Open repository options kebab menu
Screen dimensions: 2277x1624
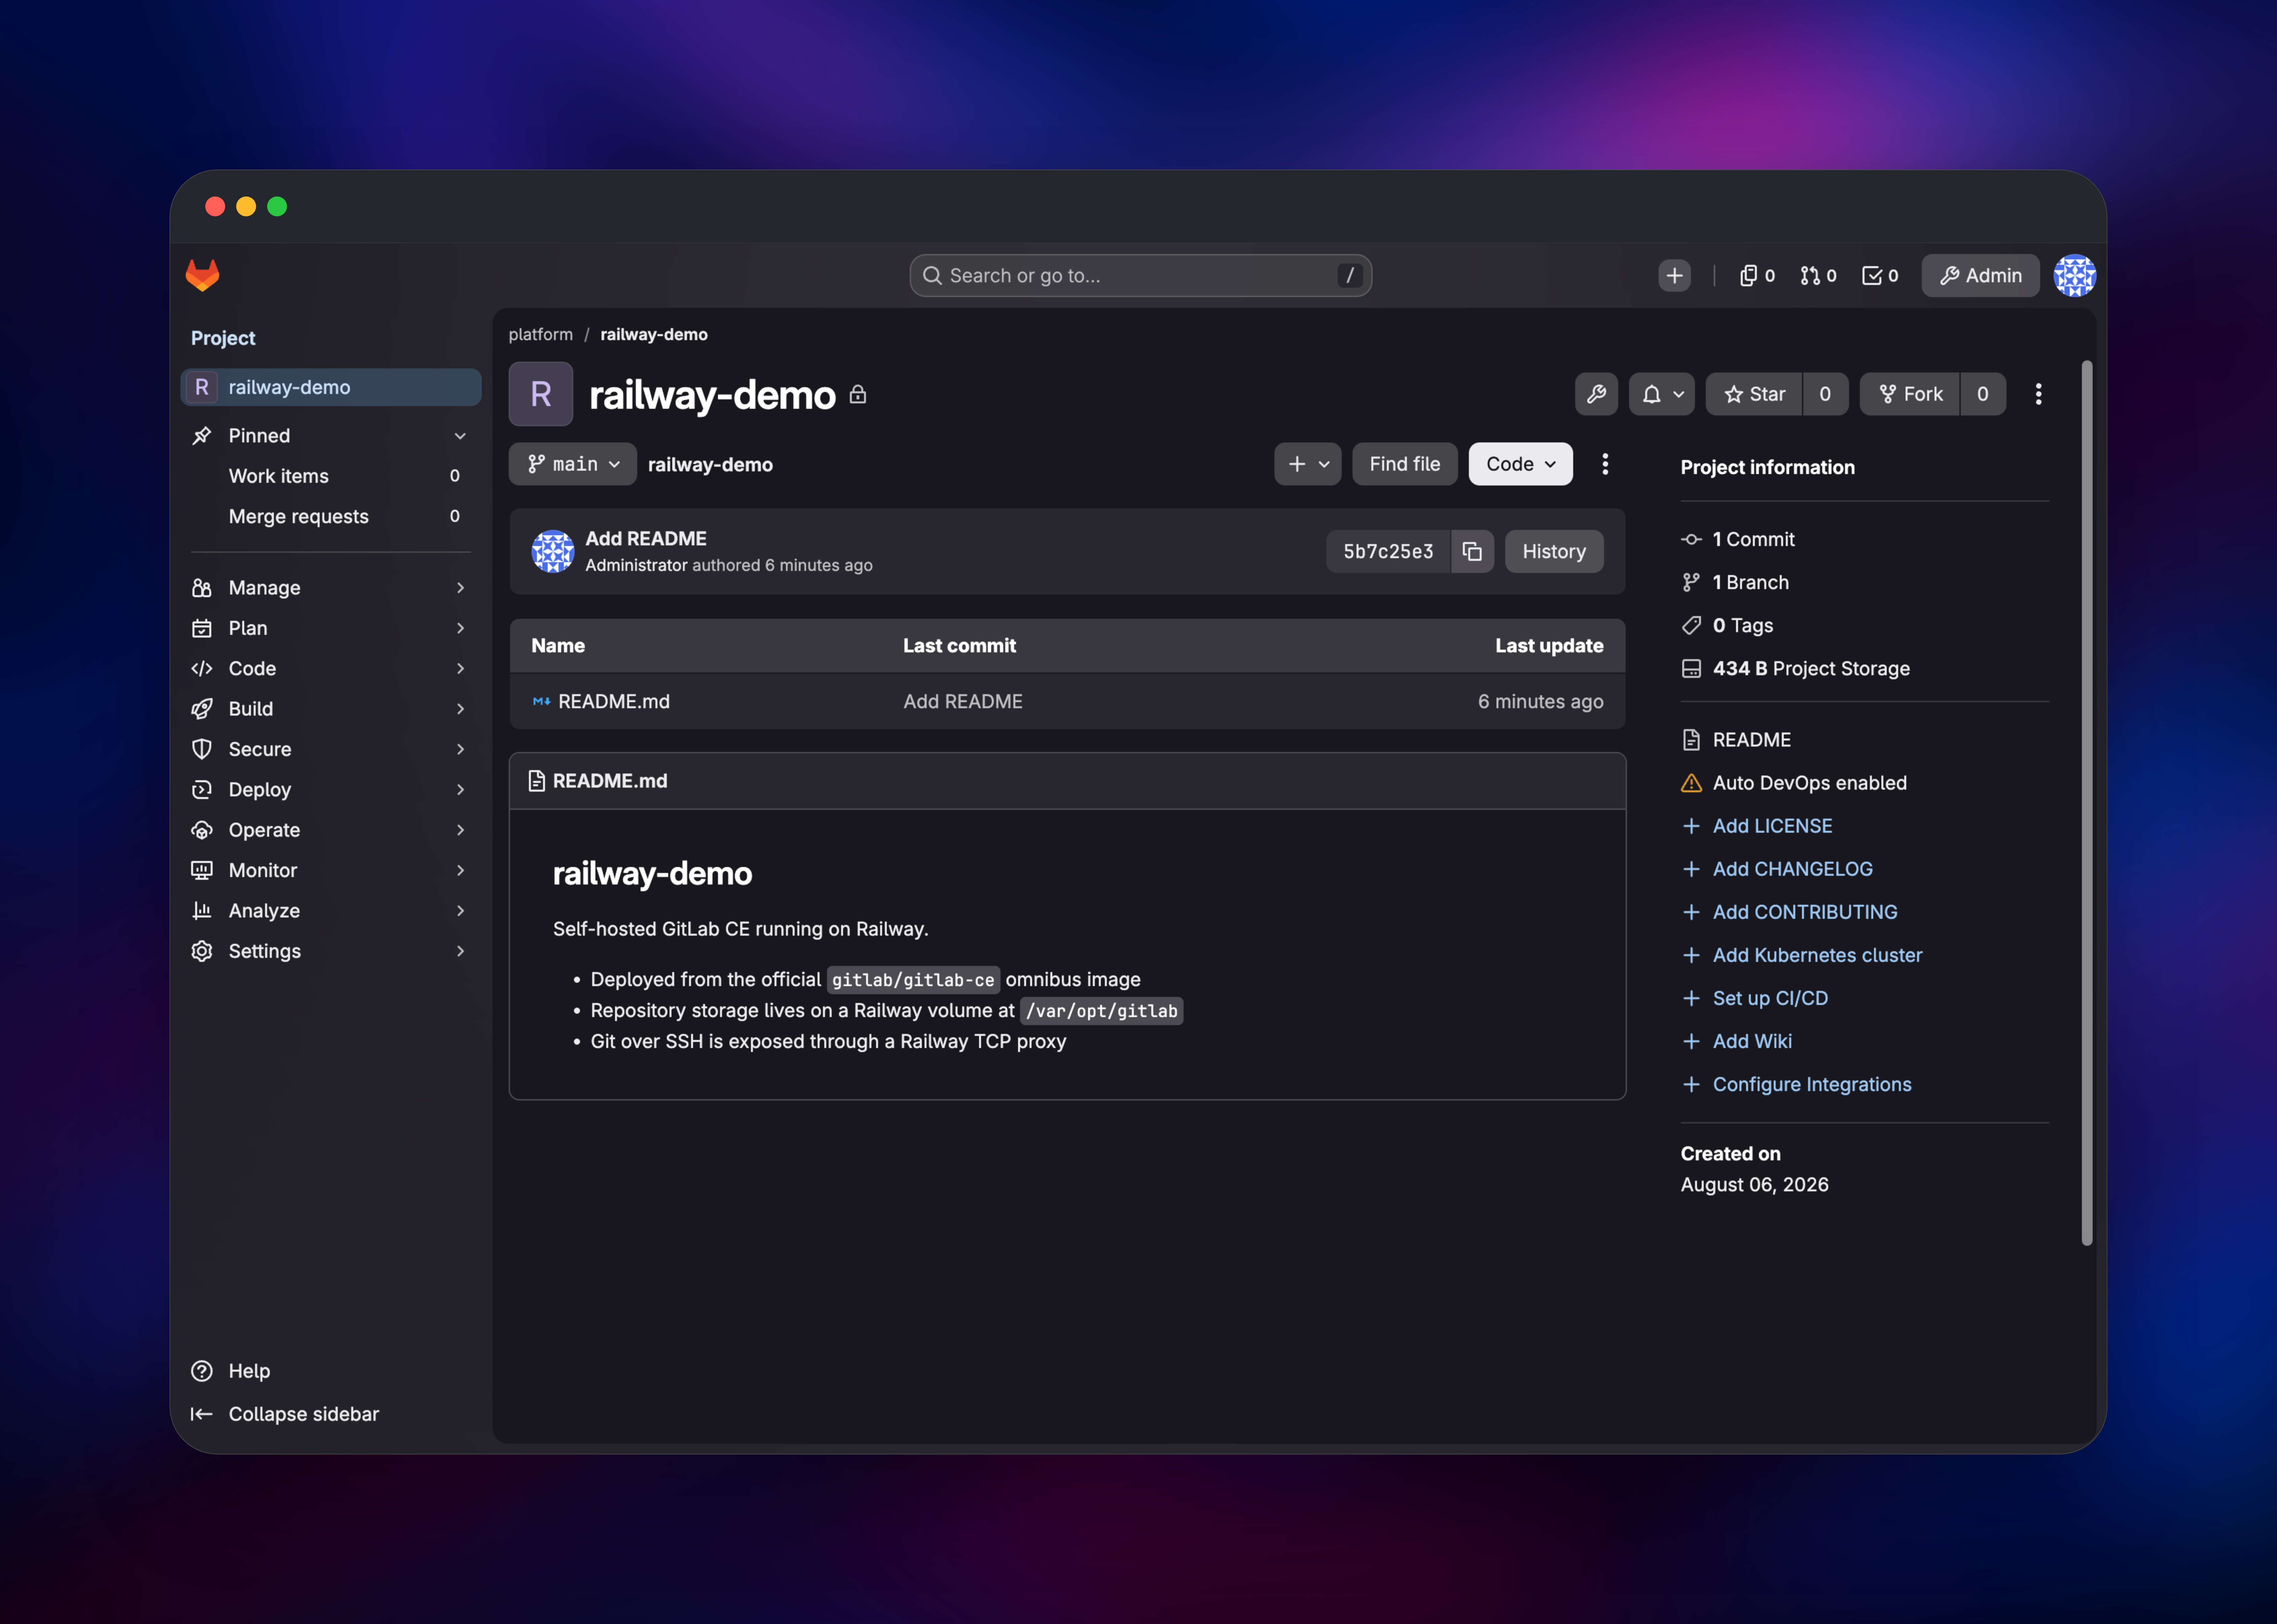(x=1605, y=464)
